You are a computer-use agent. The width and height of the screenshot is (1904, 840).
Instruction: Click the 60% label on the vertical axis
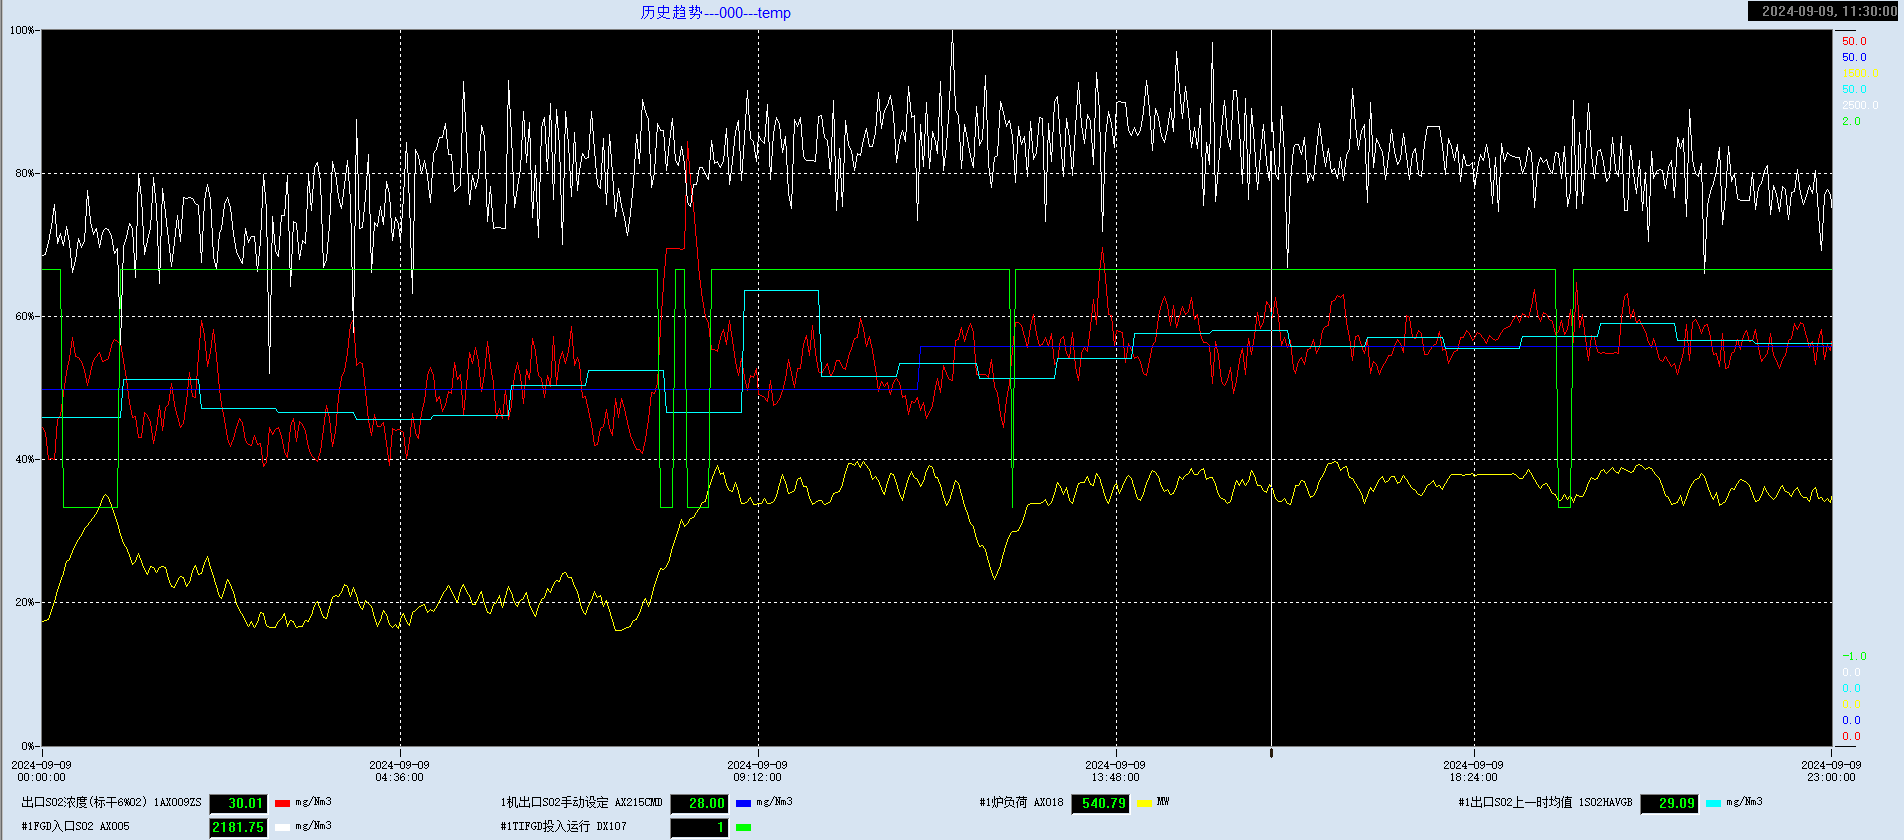(25, 316)
